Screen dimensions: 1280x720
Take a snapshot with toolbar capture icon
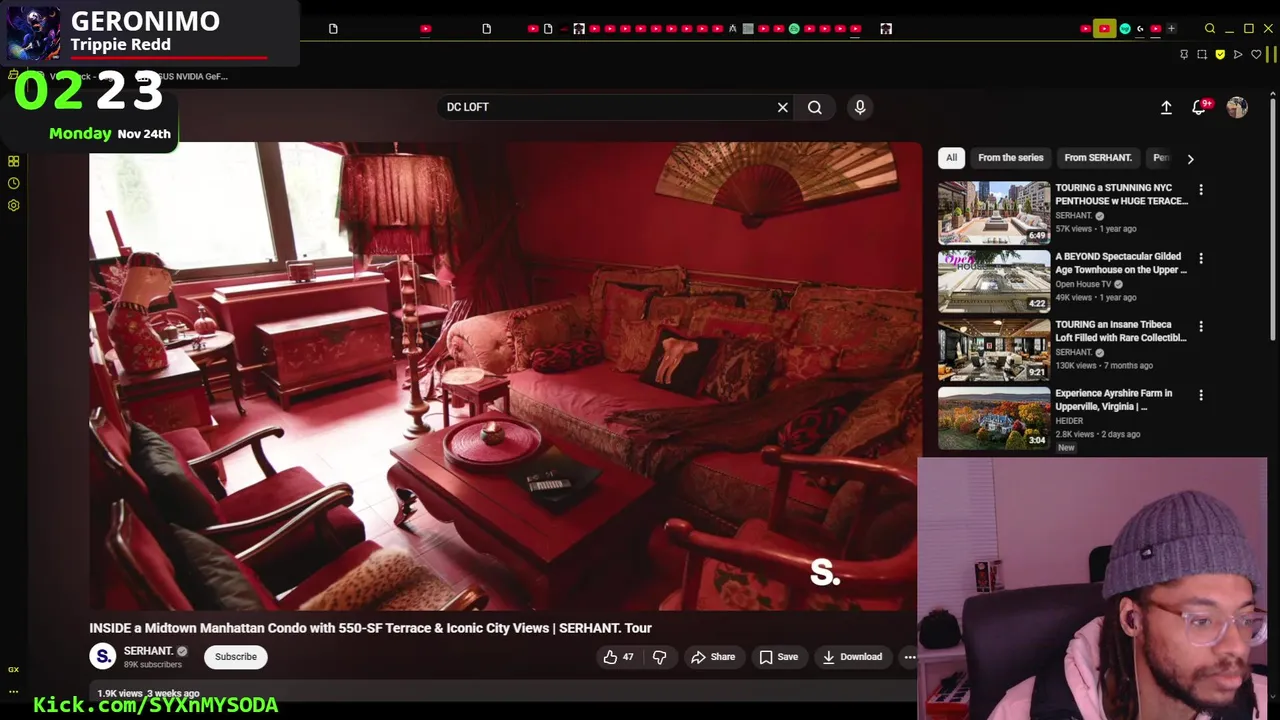(x=1202, y=54)
